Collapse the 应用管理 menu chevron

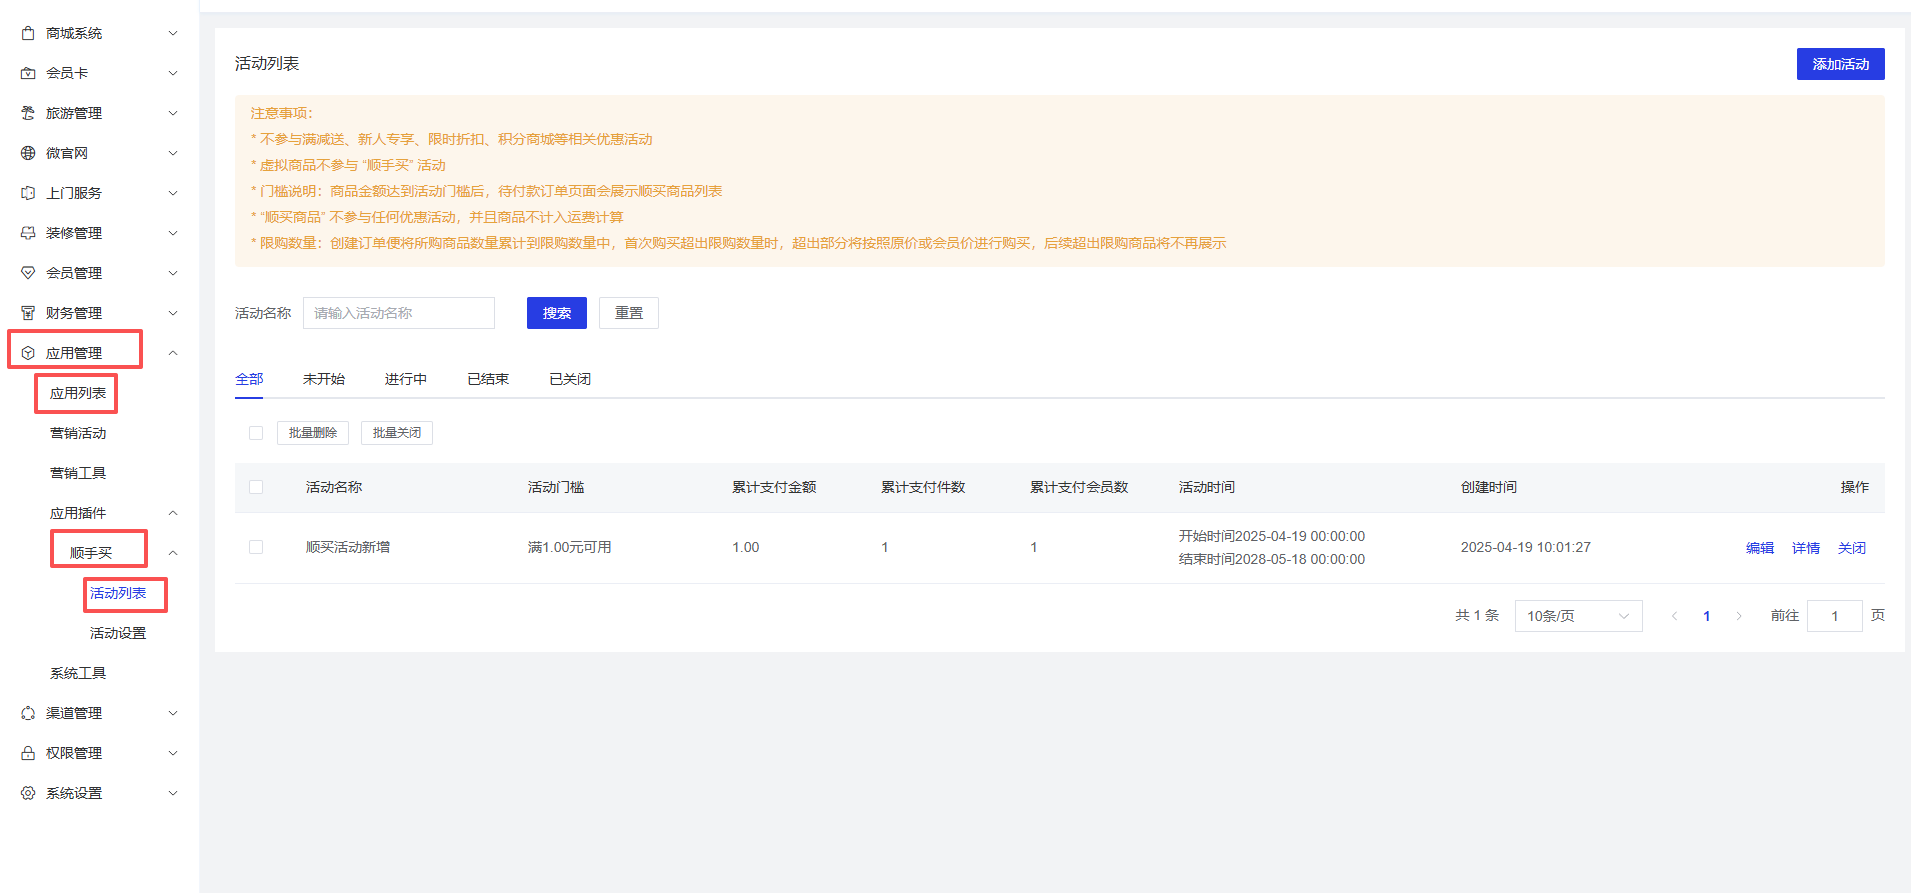click(173, 353)
